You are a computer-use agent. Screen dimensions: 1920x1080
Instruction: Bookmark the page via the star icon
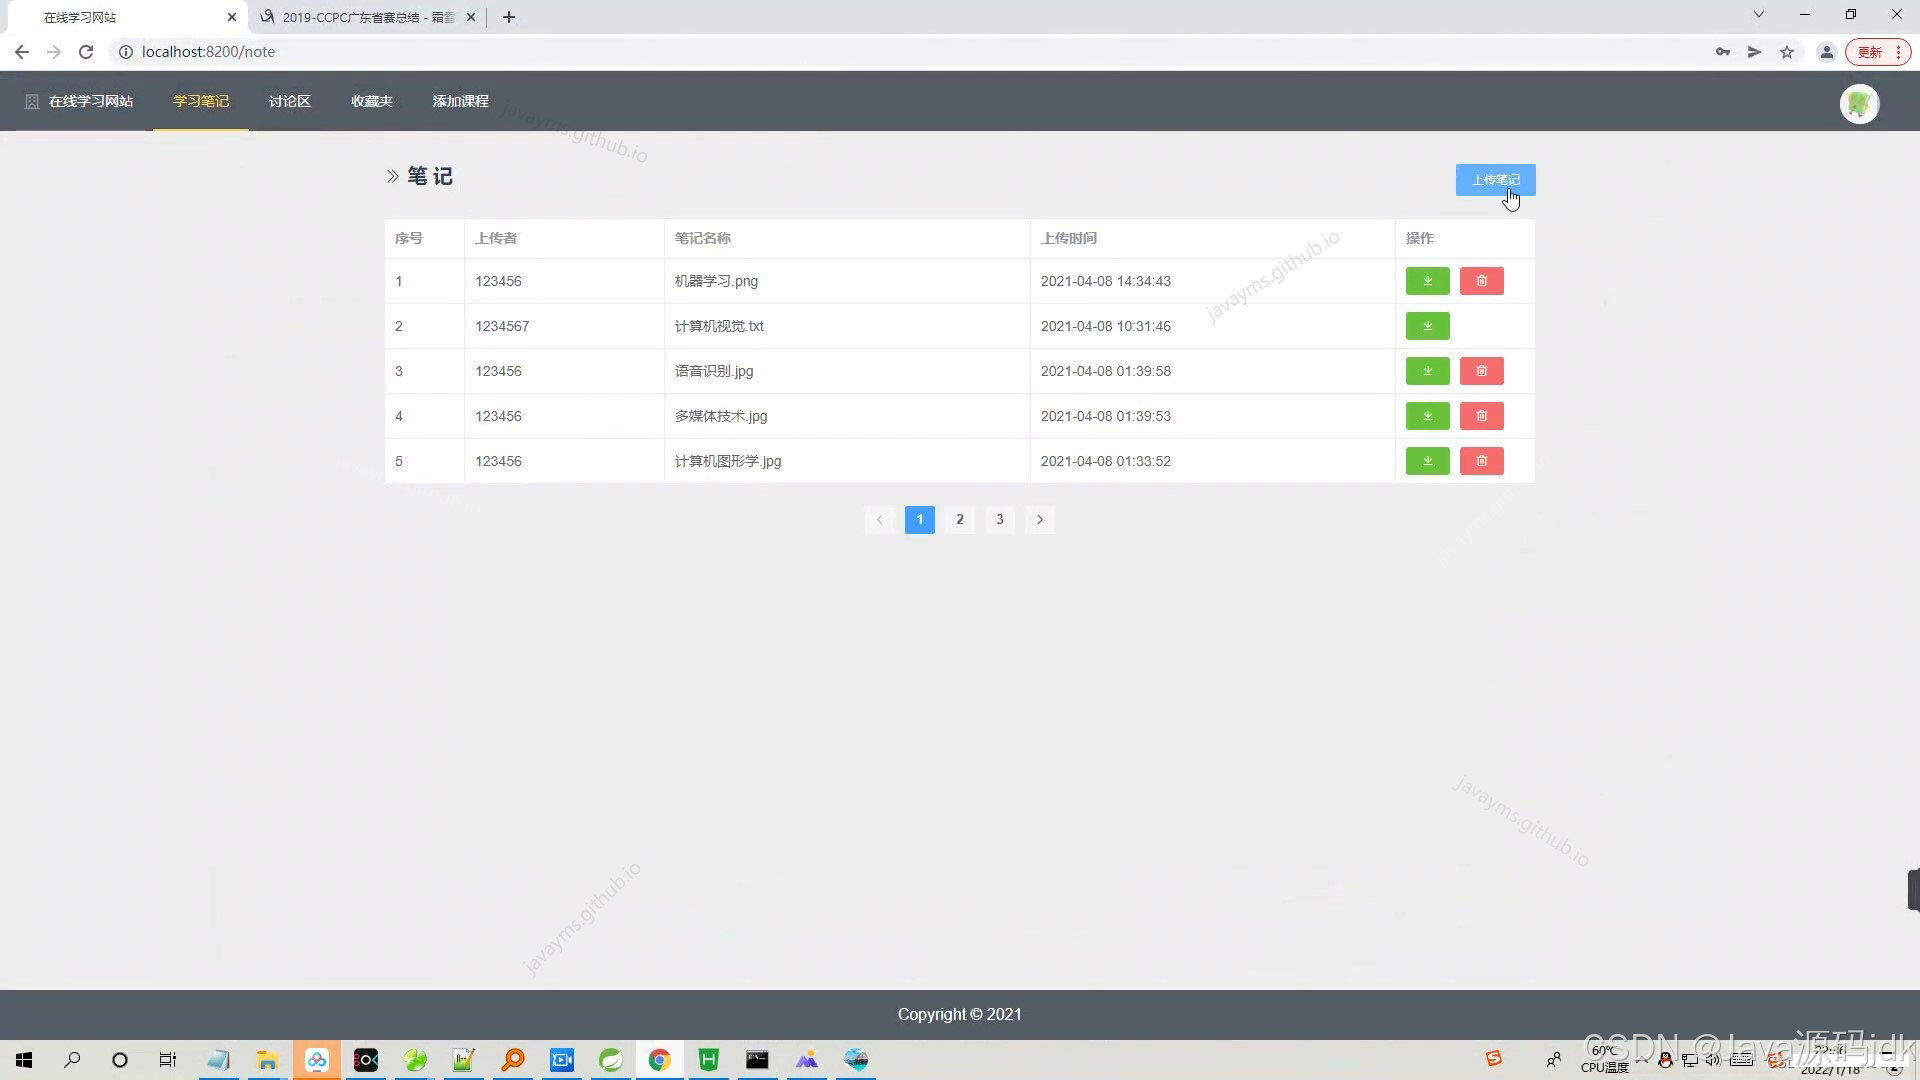pyautogui.click(x=1787, y=52)
